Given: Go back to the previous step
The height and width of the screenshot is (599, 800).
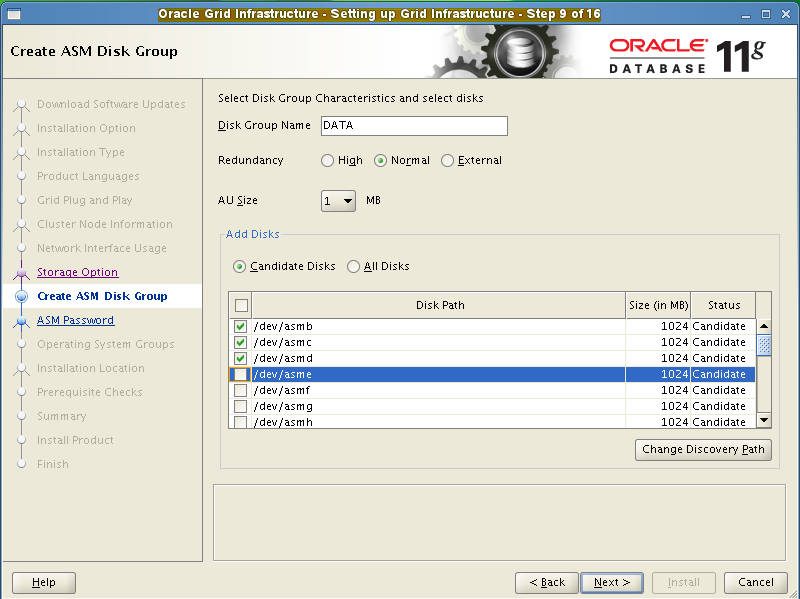Looking at the screenshot, I should 546,582.
